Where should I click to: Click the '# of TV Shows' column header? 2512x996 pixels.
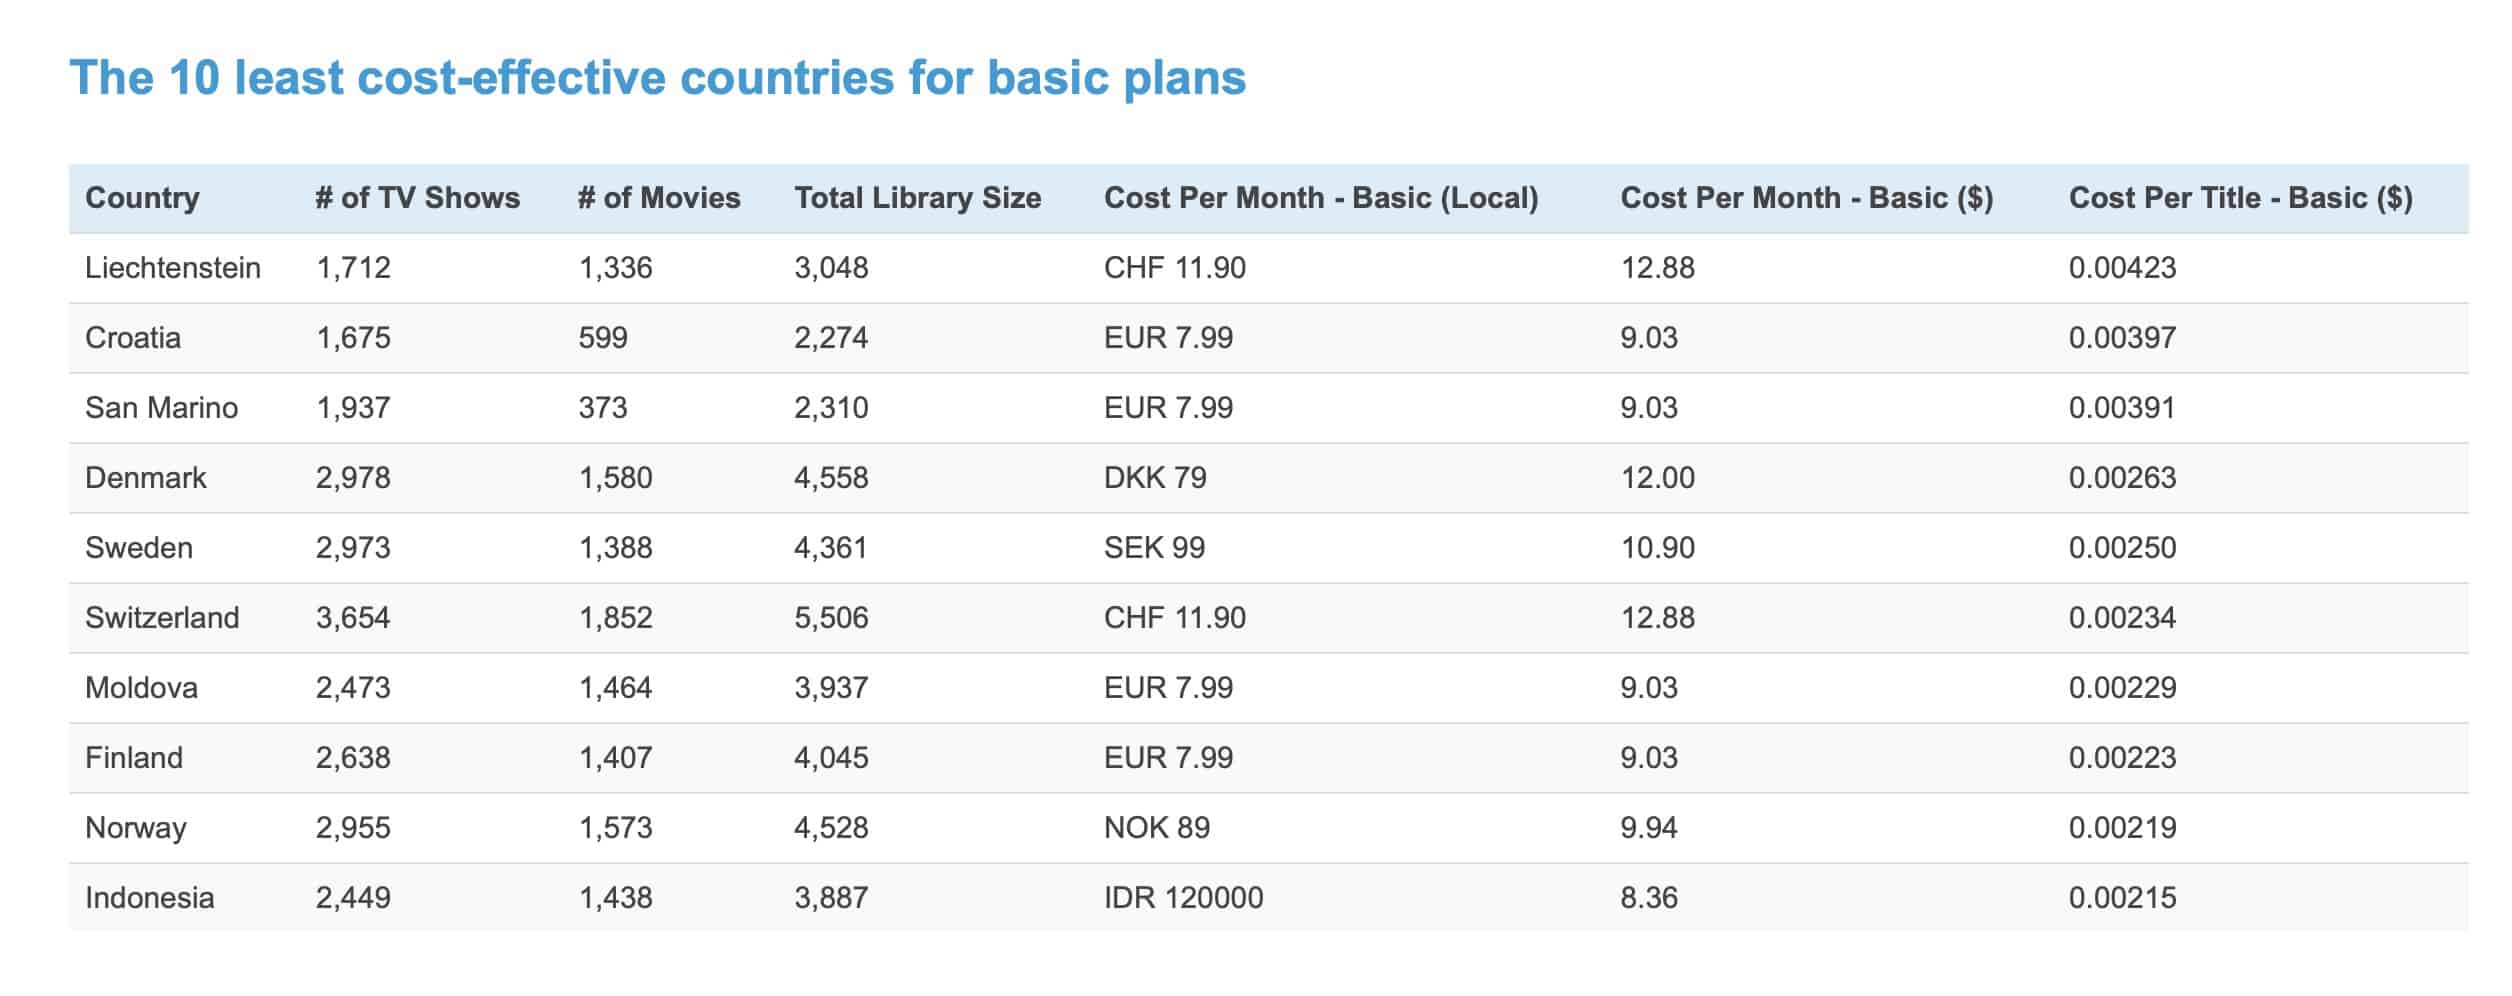click(x=417, y=198)
